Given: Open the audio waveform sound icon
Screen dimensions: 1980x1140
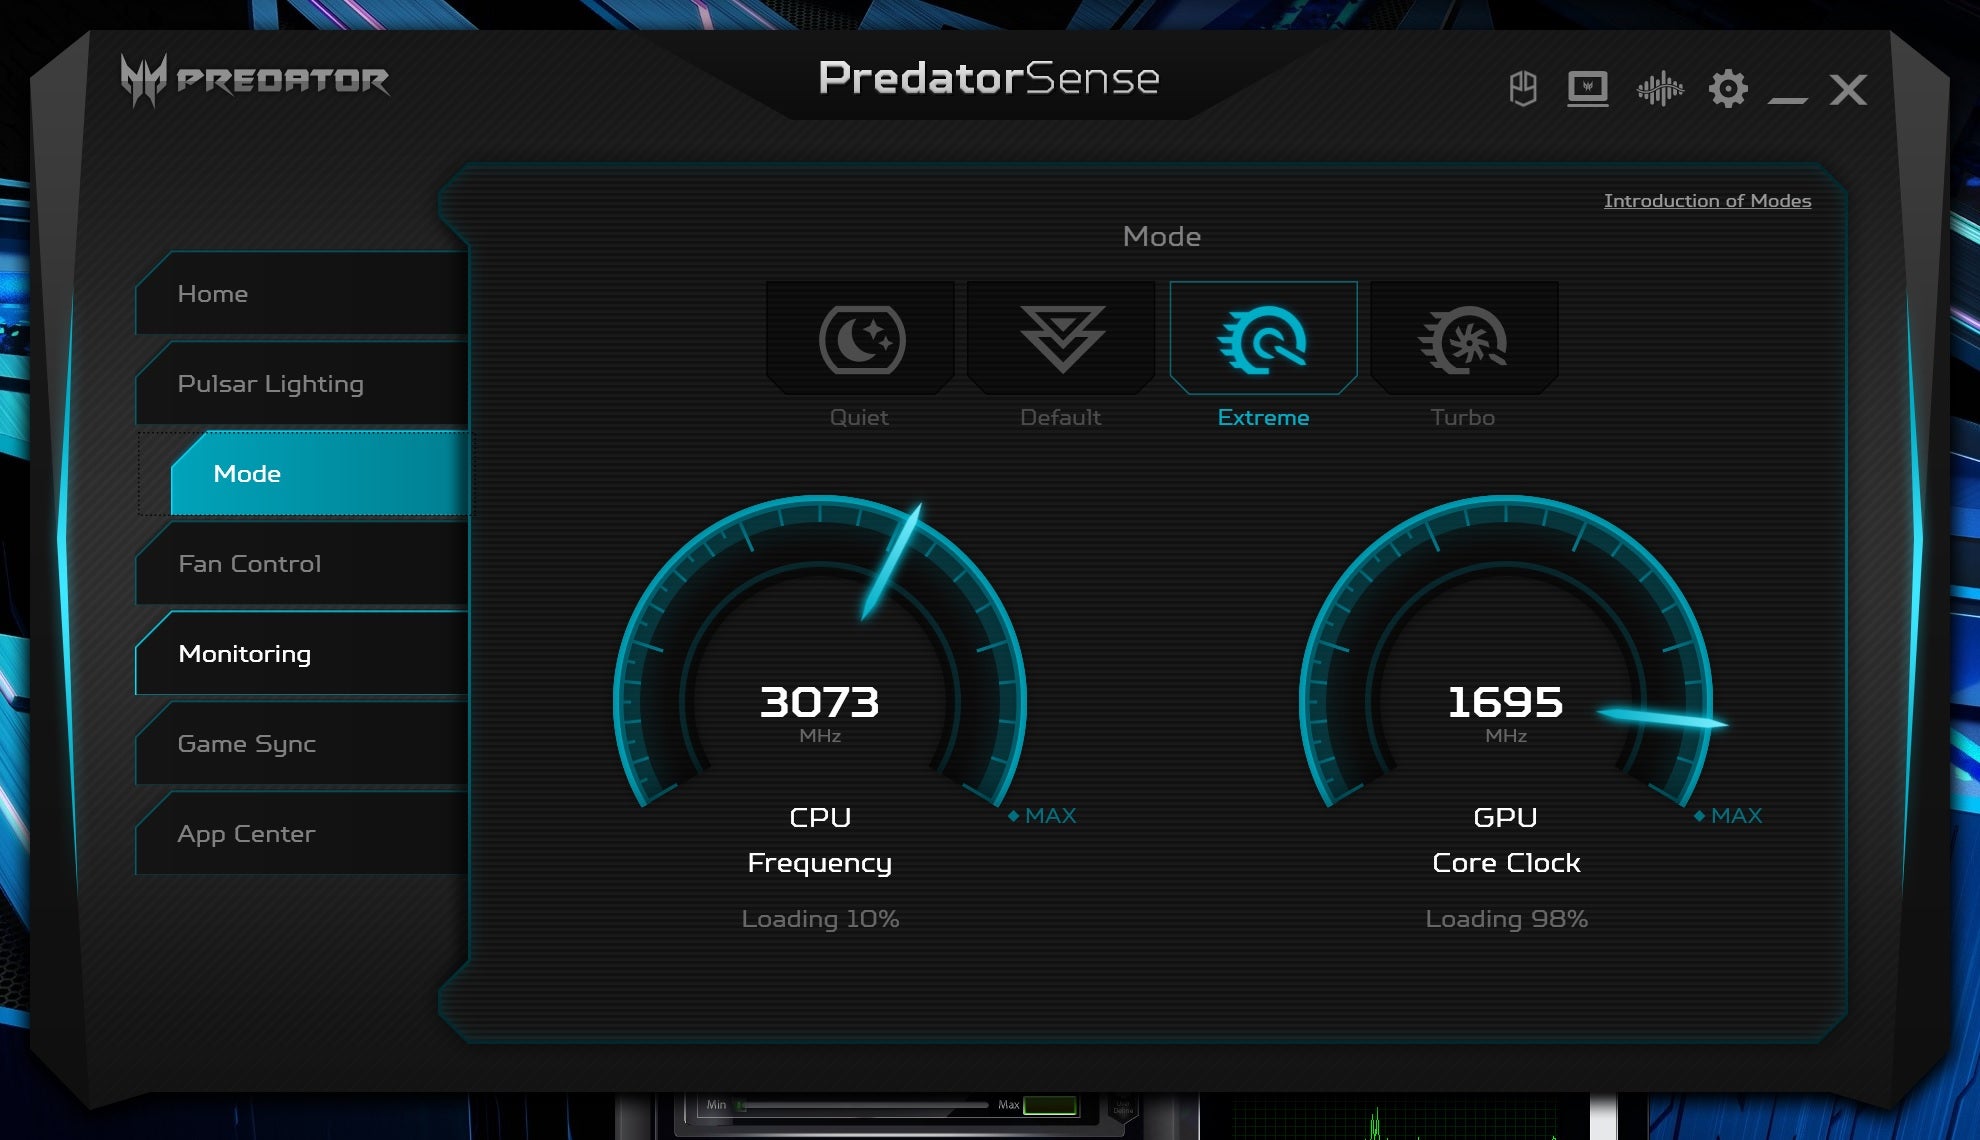Looking at the screenshot, I should coord(1659,89).
